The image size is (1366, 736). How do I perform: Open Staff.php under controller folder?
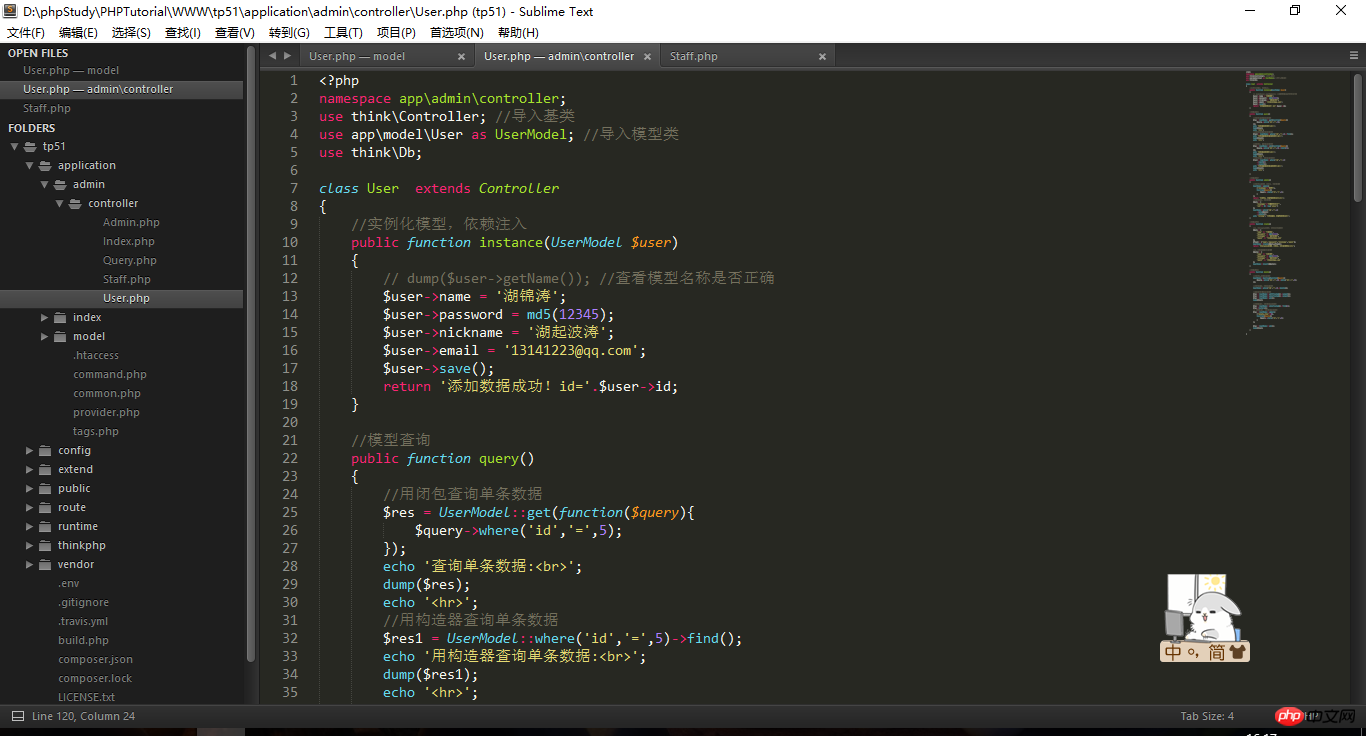coord(127,279)
